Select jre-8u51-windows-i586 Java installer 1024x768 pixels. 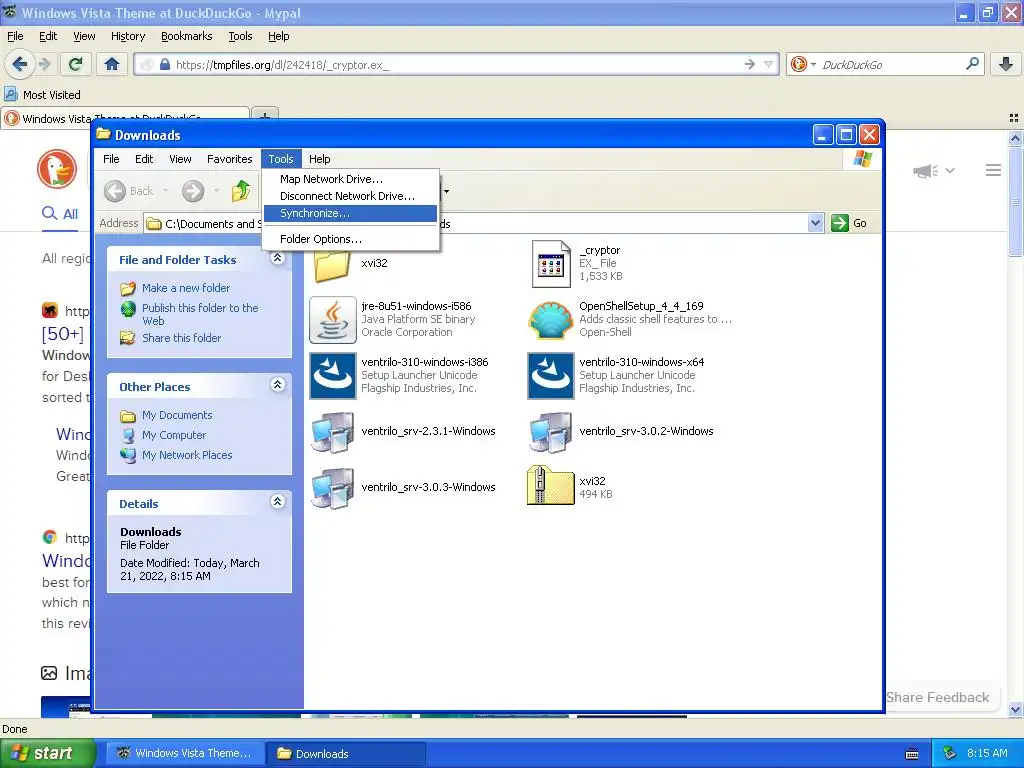pyautogui.click(x=333, y=319)
